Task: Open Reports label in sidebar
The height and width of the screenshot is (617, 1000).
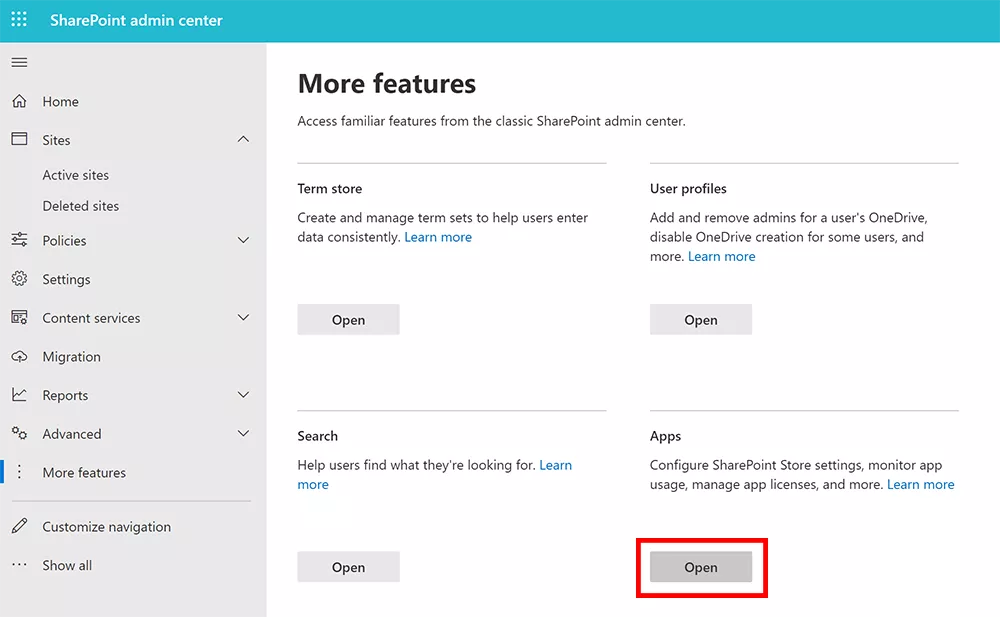Action: pos(65,396)
